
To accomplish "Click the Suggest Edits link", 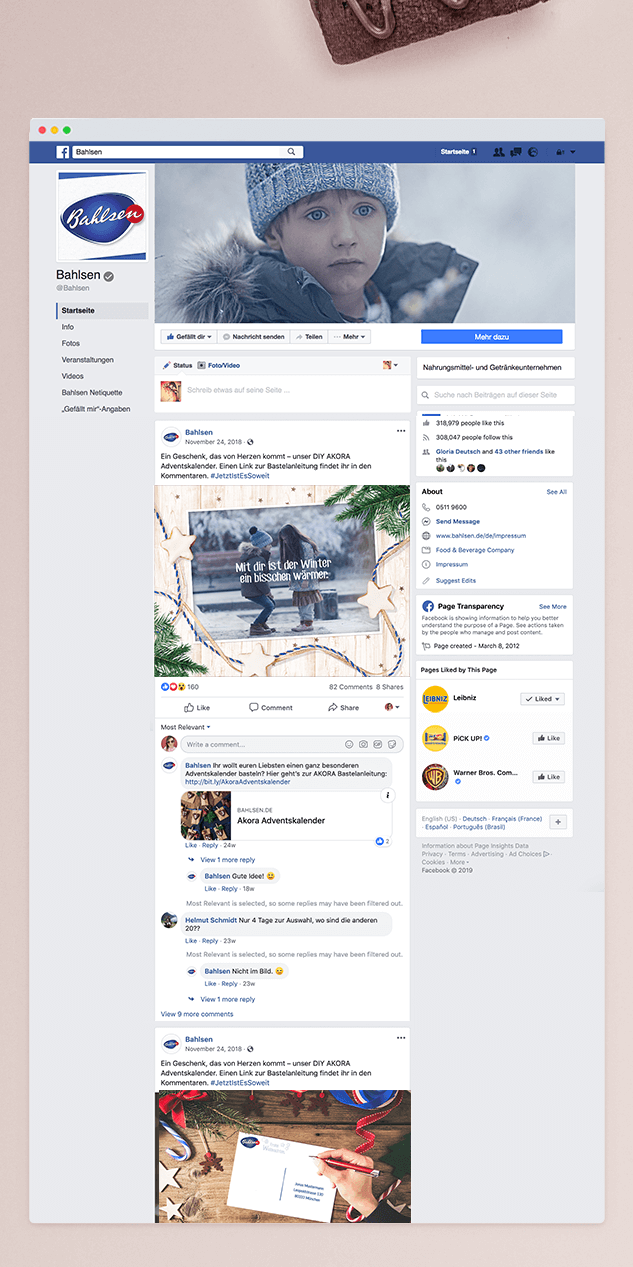I will click(x=457, y=580).
